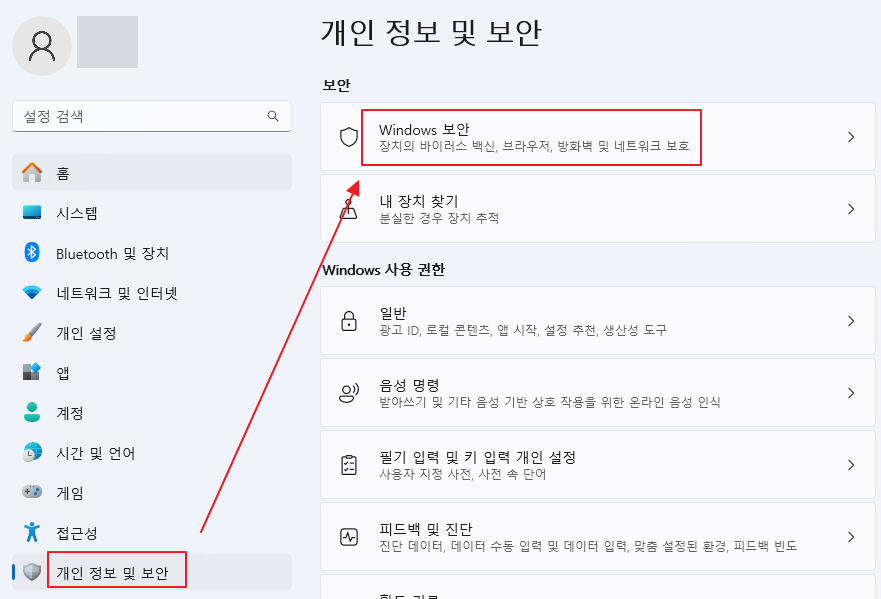The width and height of the screenshot is (881, 599).
Task: Open 접근성 settings
Action: [x=152, y=532]
